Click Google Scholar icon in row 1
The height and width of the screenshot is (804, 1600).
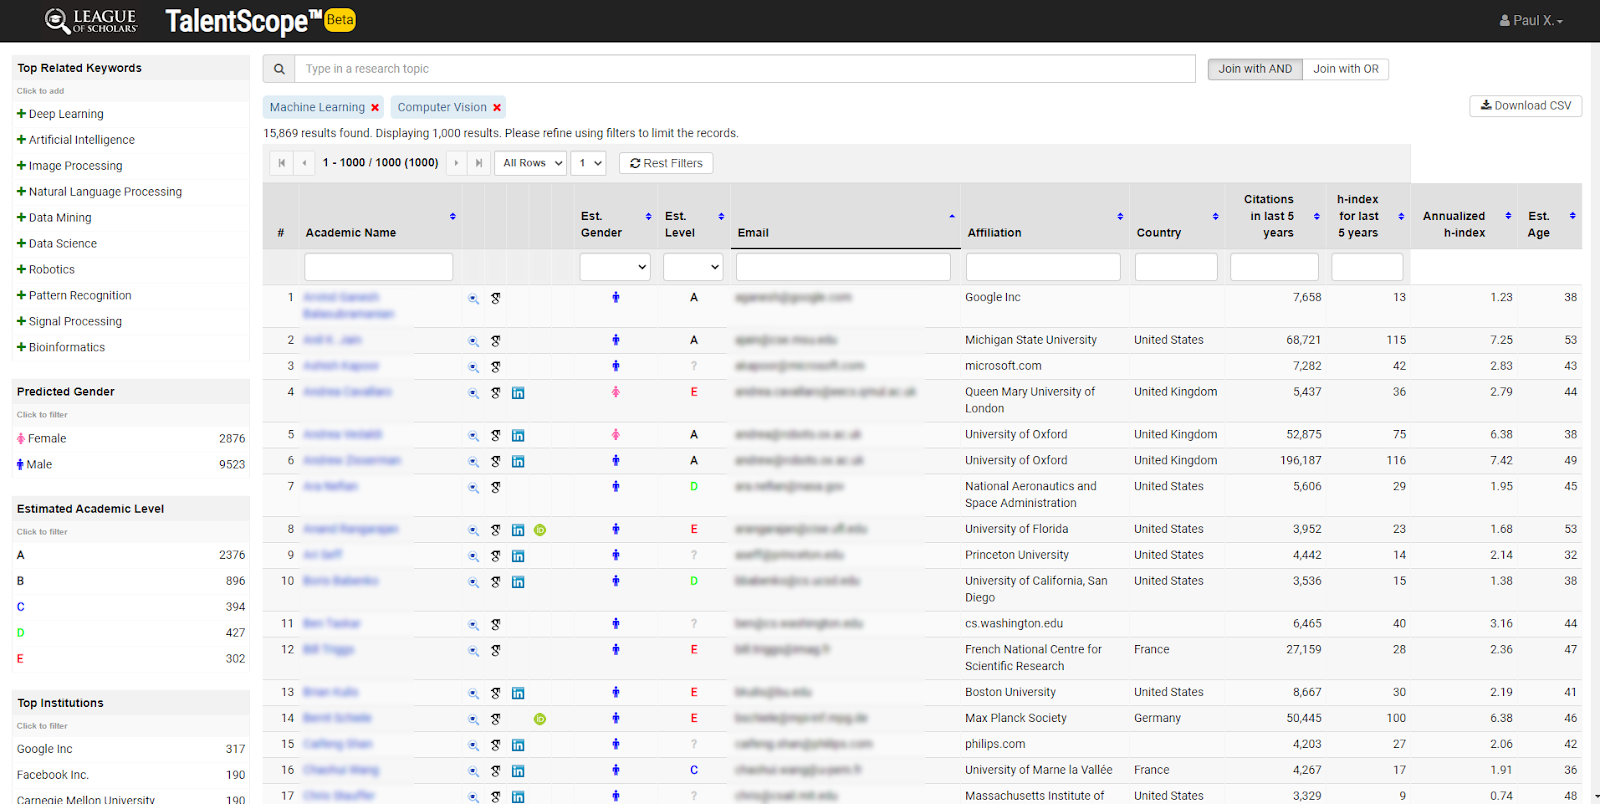point(495,298)
